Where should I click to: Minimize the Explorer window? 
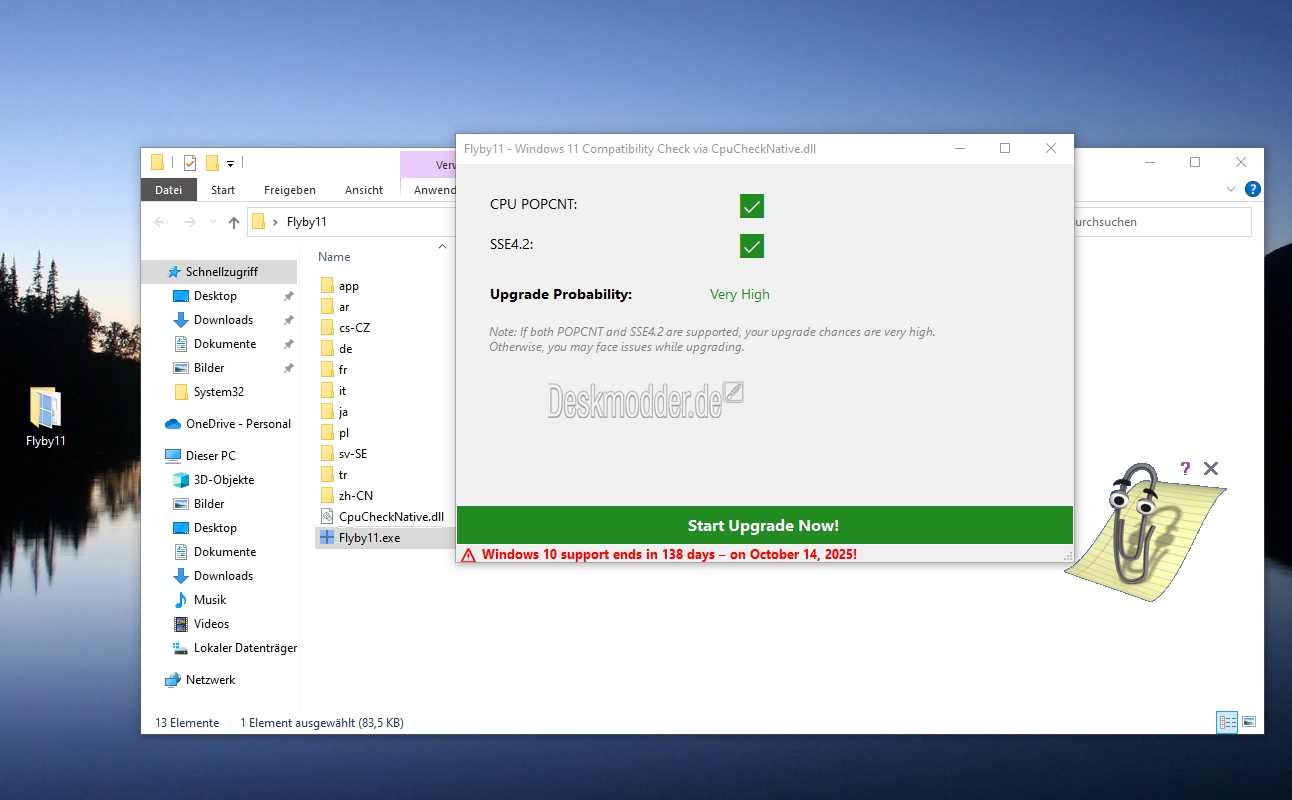point(1149,162)
